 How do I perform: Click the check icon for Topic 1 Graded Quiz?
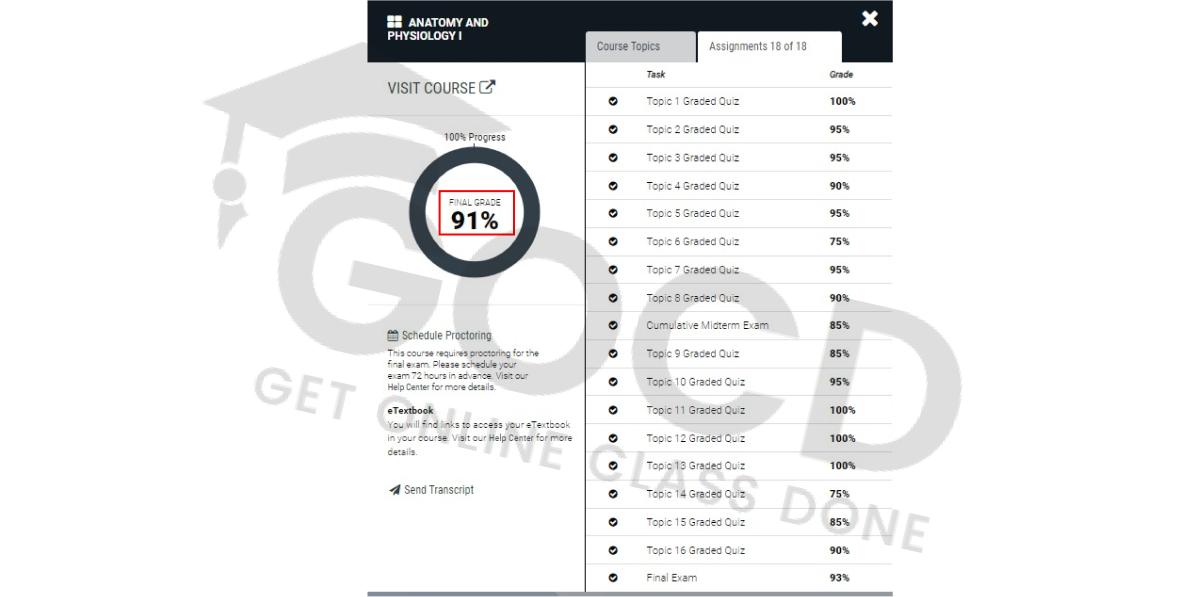point(613,101)
